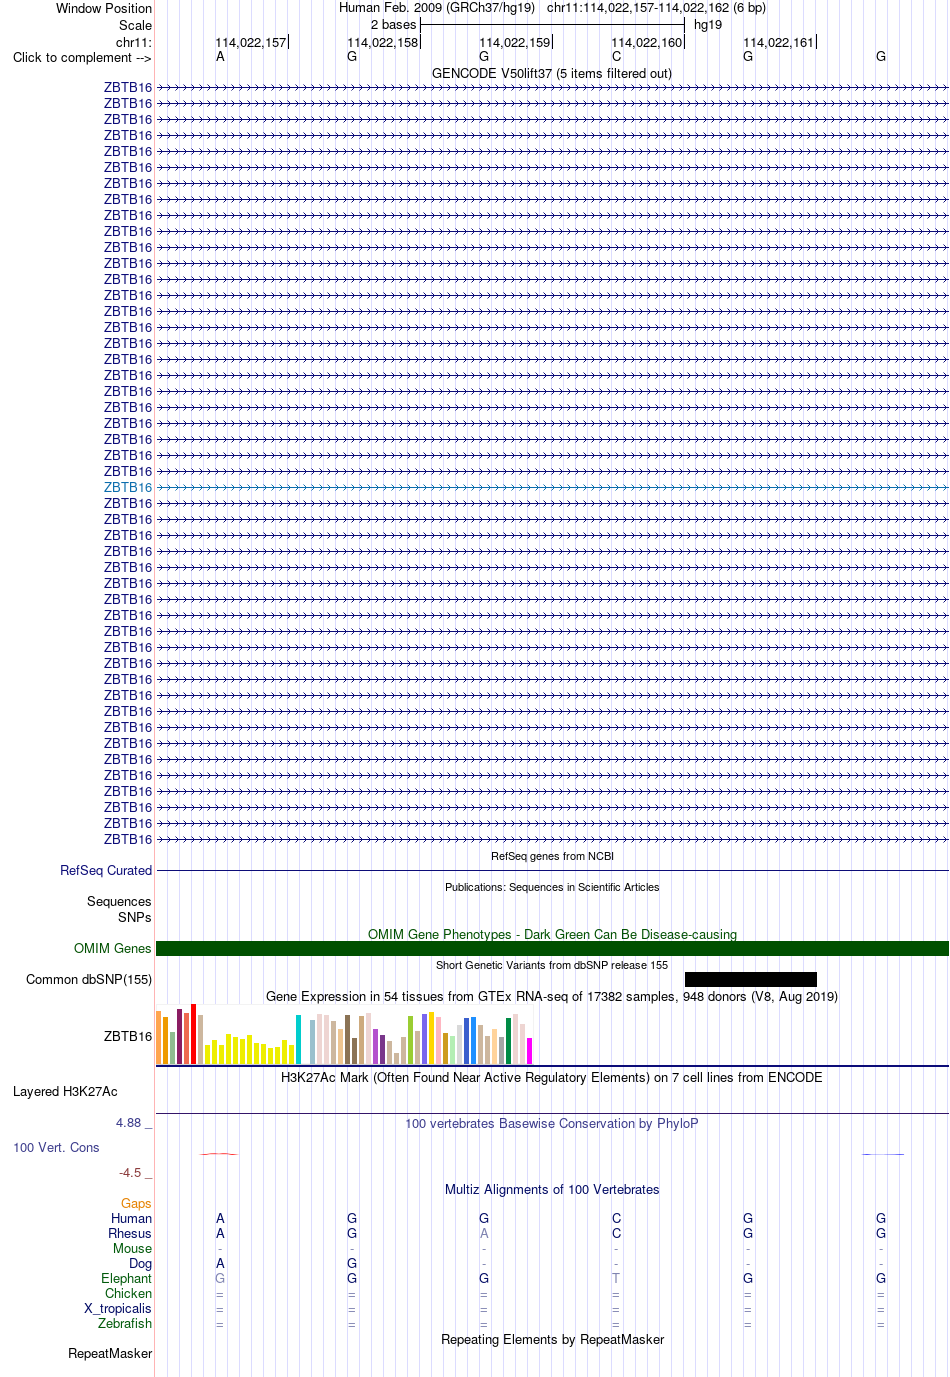Image resolution: width=950 pixels, height=1377 pixels.
Task: Open "Short Genetic Variants from dbSNP release 155" title
Action: pyautogui.click(x=552, y=965)
